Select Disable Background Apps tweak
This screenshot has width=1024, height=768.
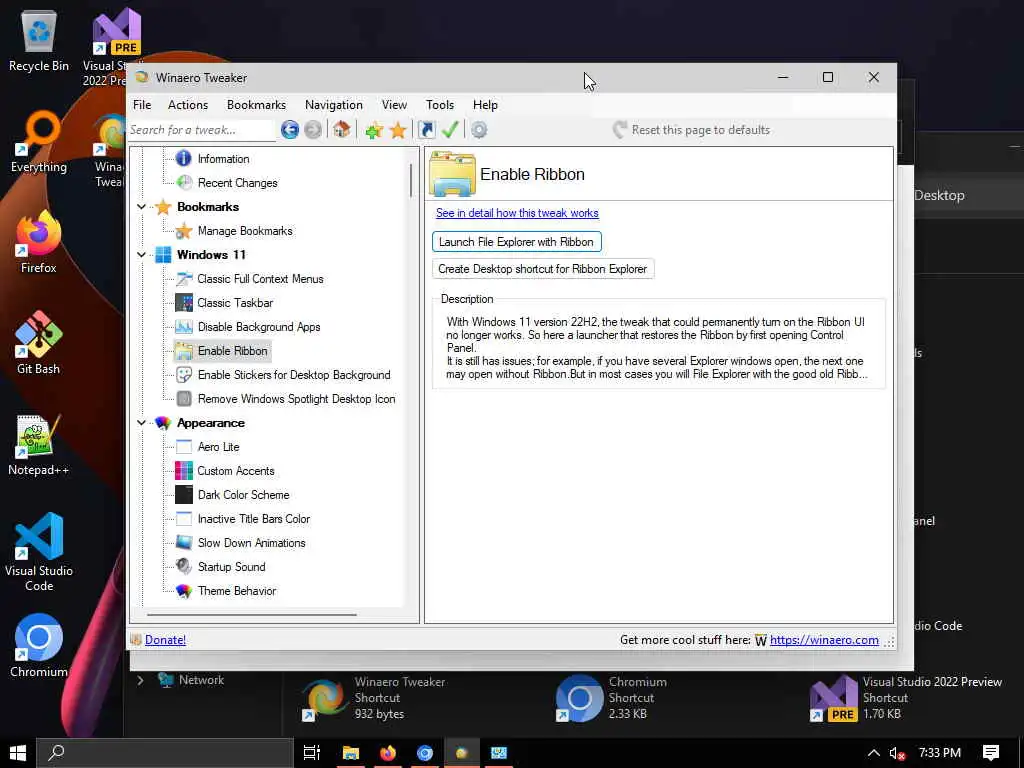259,327
